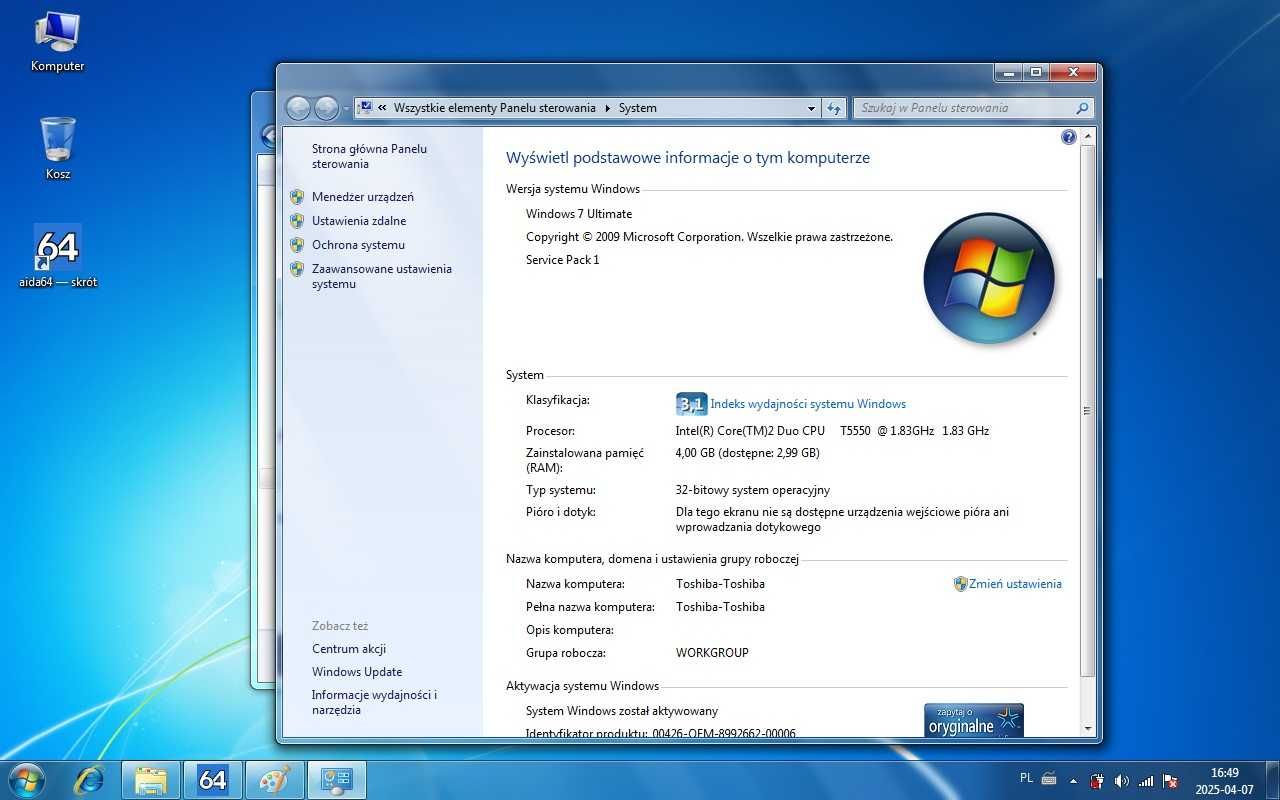
Task: Select the Control Panel taskbar button
Action: pyautogui.click(x=336, y=780)
